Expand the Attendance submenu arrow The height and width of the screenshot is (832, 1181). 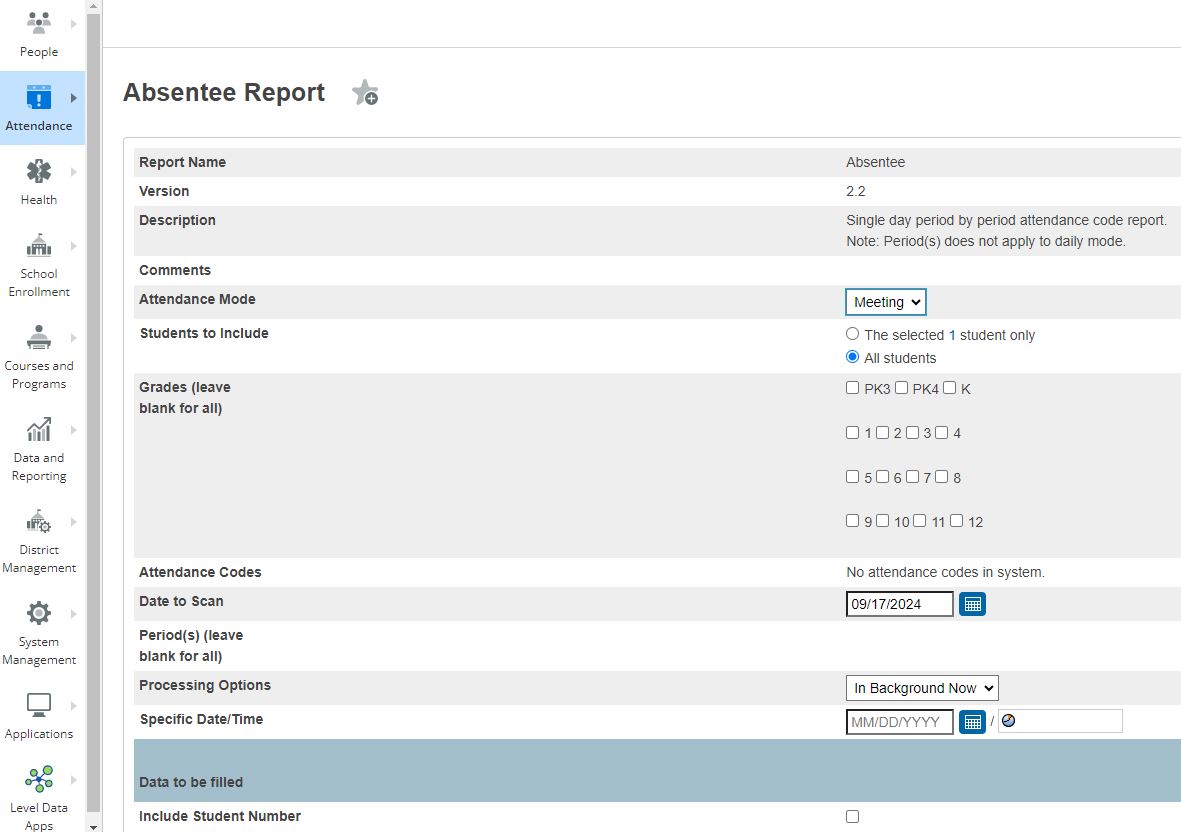[x=72, y=95]
